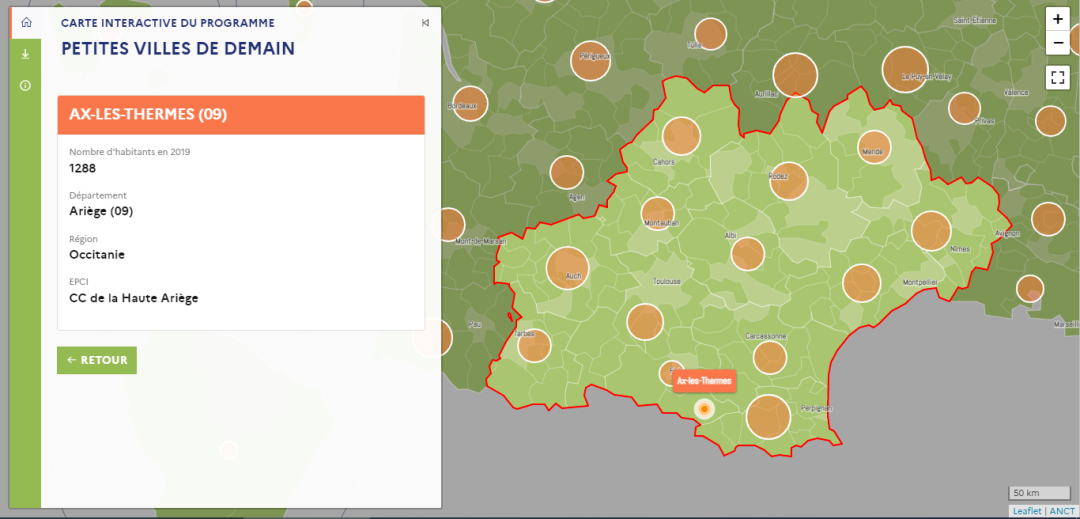Click the Occitanie region value
This screenshot has width=1080, height=519.
point(97,255)
